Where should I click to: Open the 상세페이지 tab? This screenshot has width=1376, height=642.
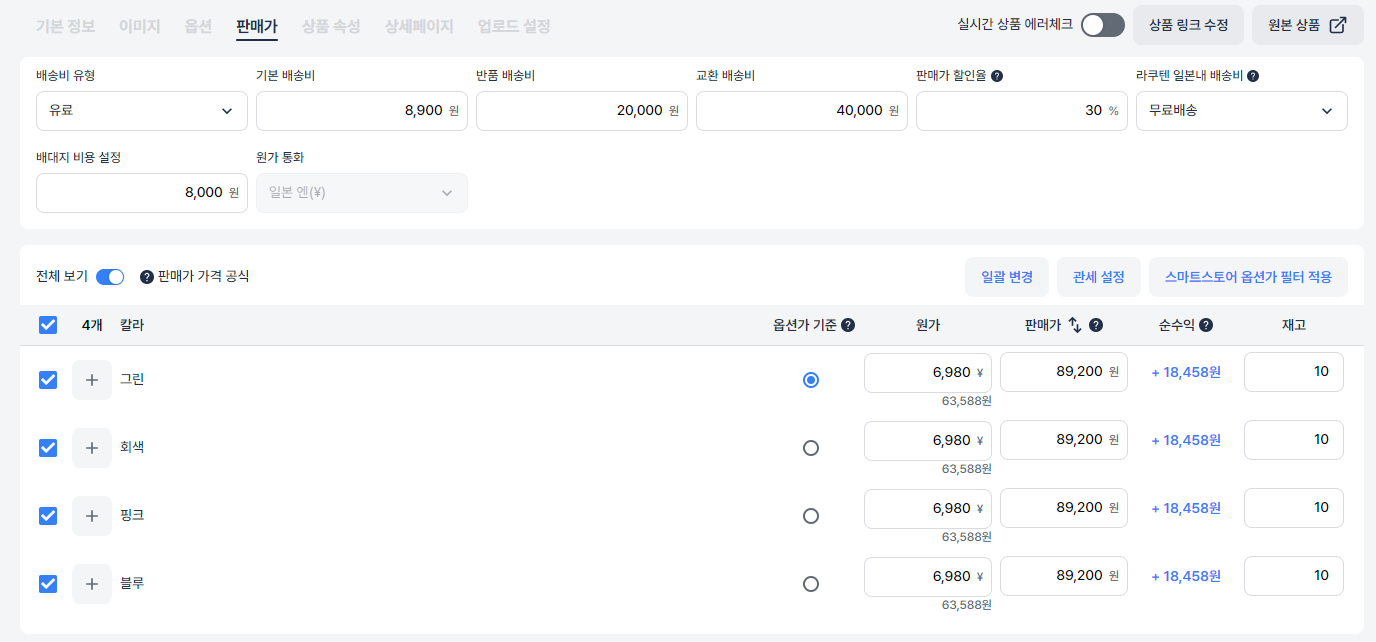pos(418,26)
